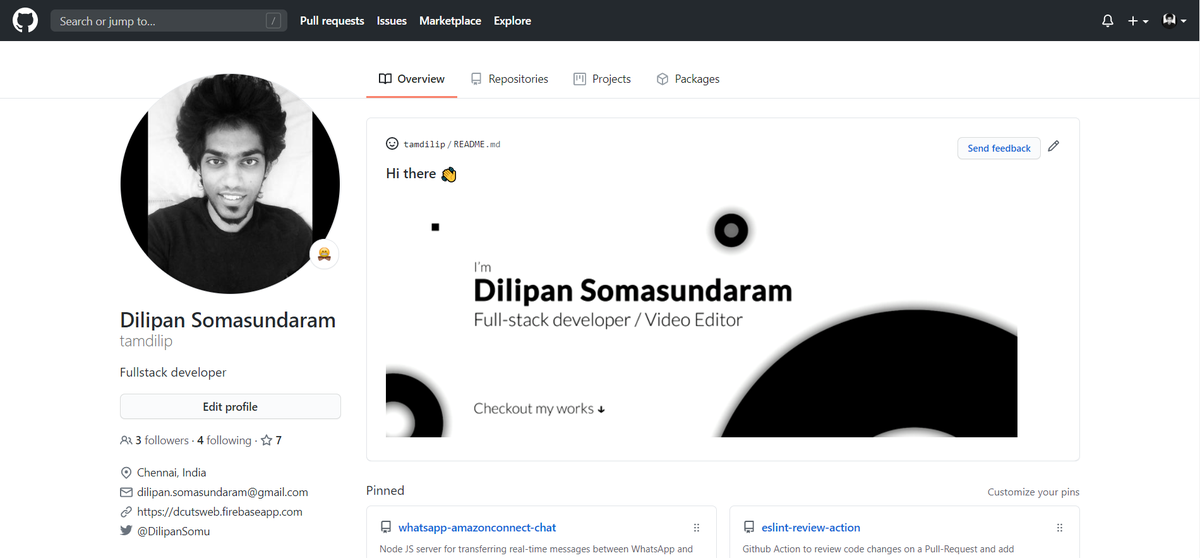The width and height of the screenshot is (1200, 558).
Task: Focus the Search or jump to field
Action: click(x=169, y=21)
